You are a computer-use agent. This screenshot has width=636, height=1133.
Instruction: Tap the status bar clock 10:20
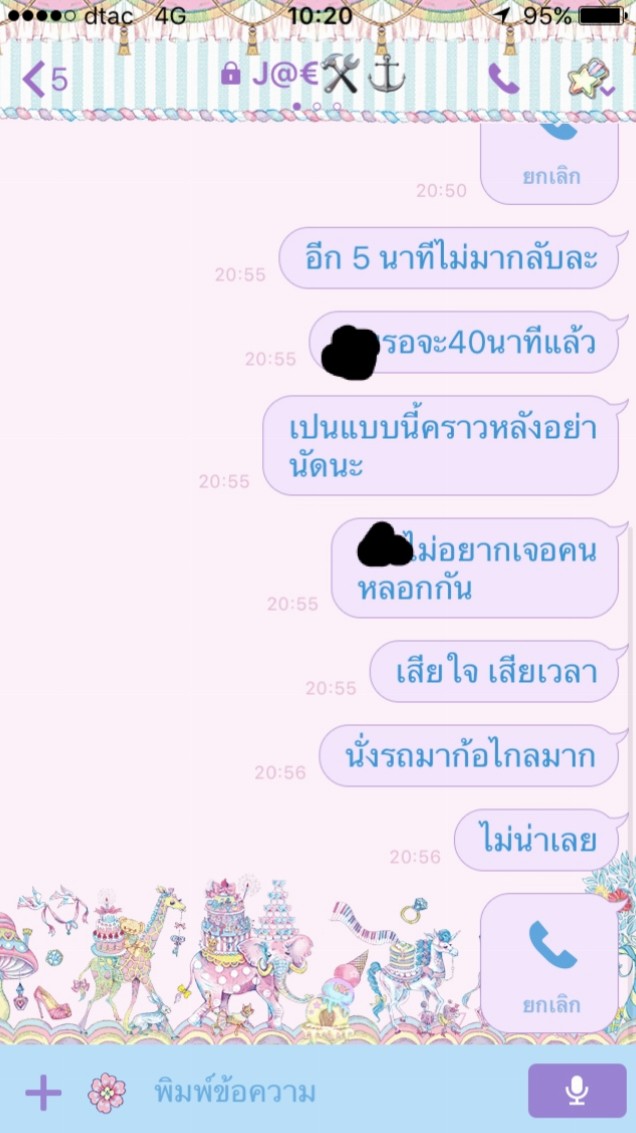pyautogui.click(x=319, y=14)
